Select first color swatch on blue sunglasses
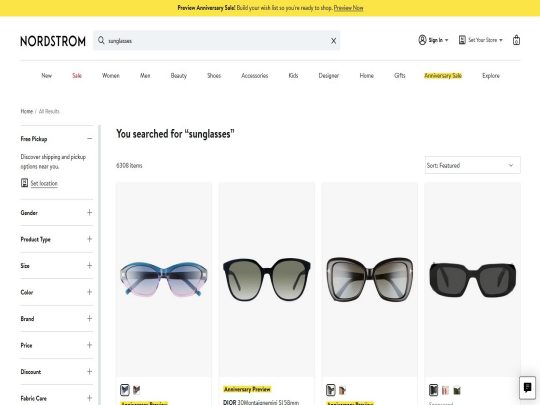This screenshot has height=405, width=540. pyautogui.click(x=125, y=390)
